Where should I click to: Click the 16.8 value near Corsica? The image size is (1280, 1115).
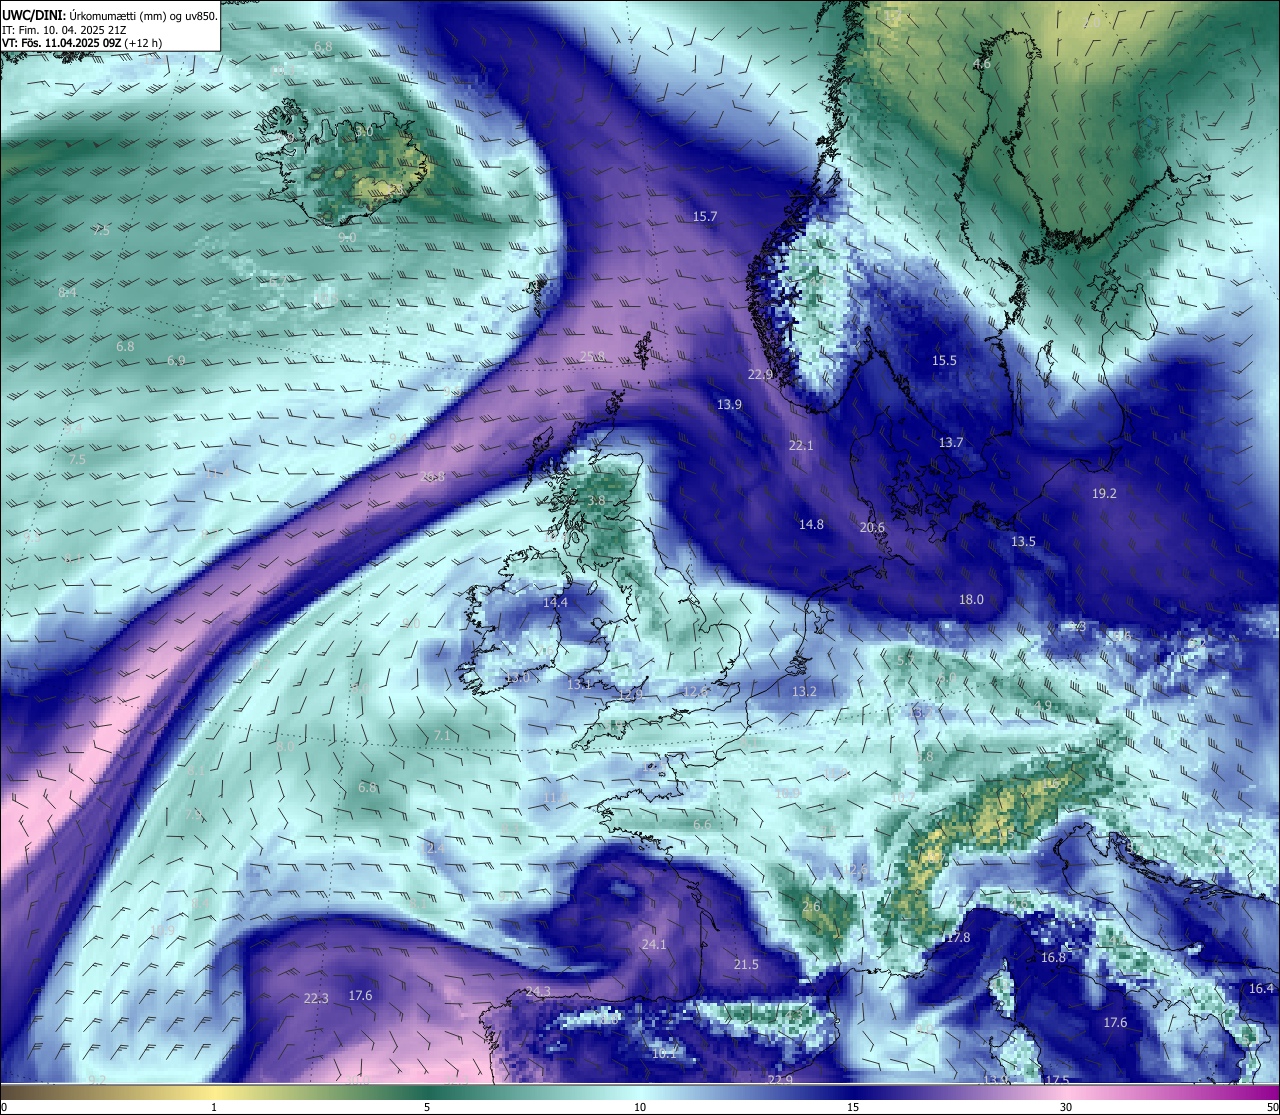click(x=1053, y=957)
